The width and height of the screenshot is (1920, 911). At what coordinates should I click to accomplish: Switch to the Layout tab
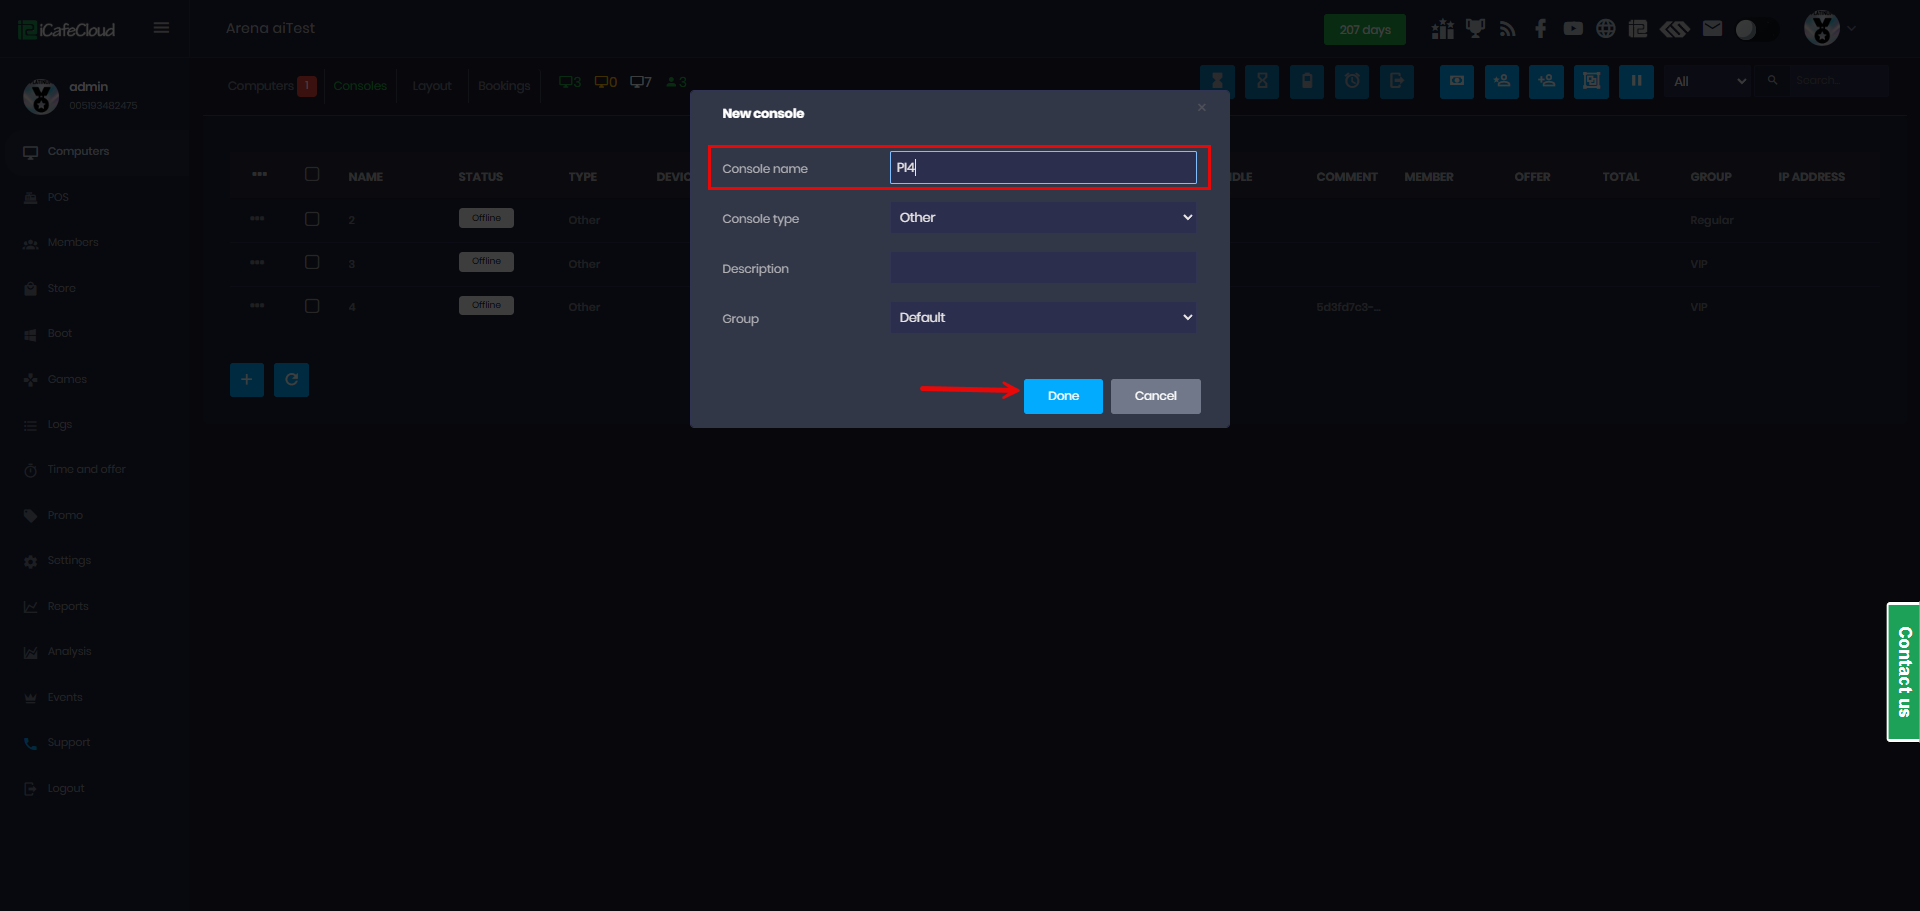432,86
